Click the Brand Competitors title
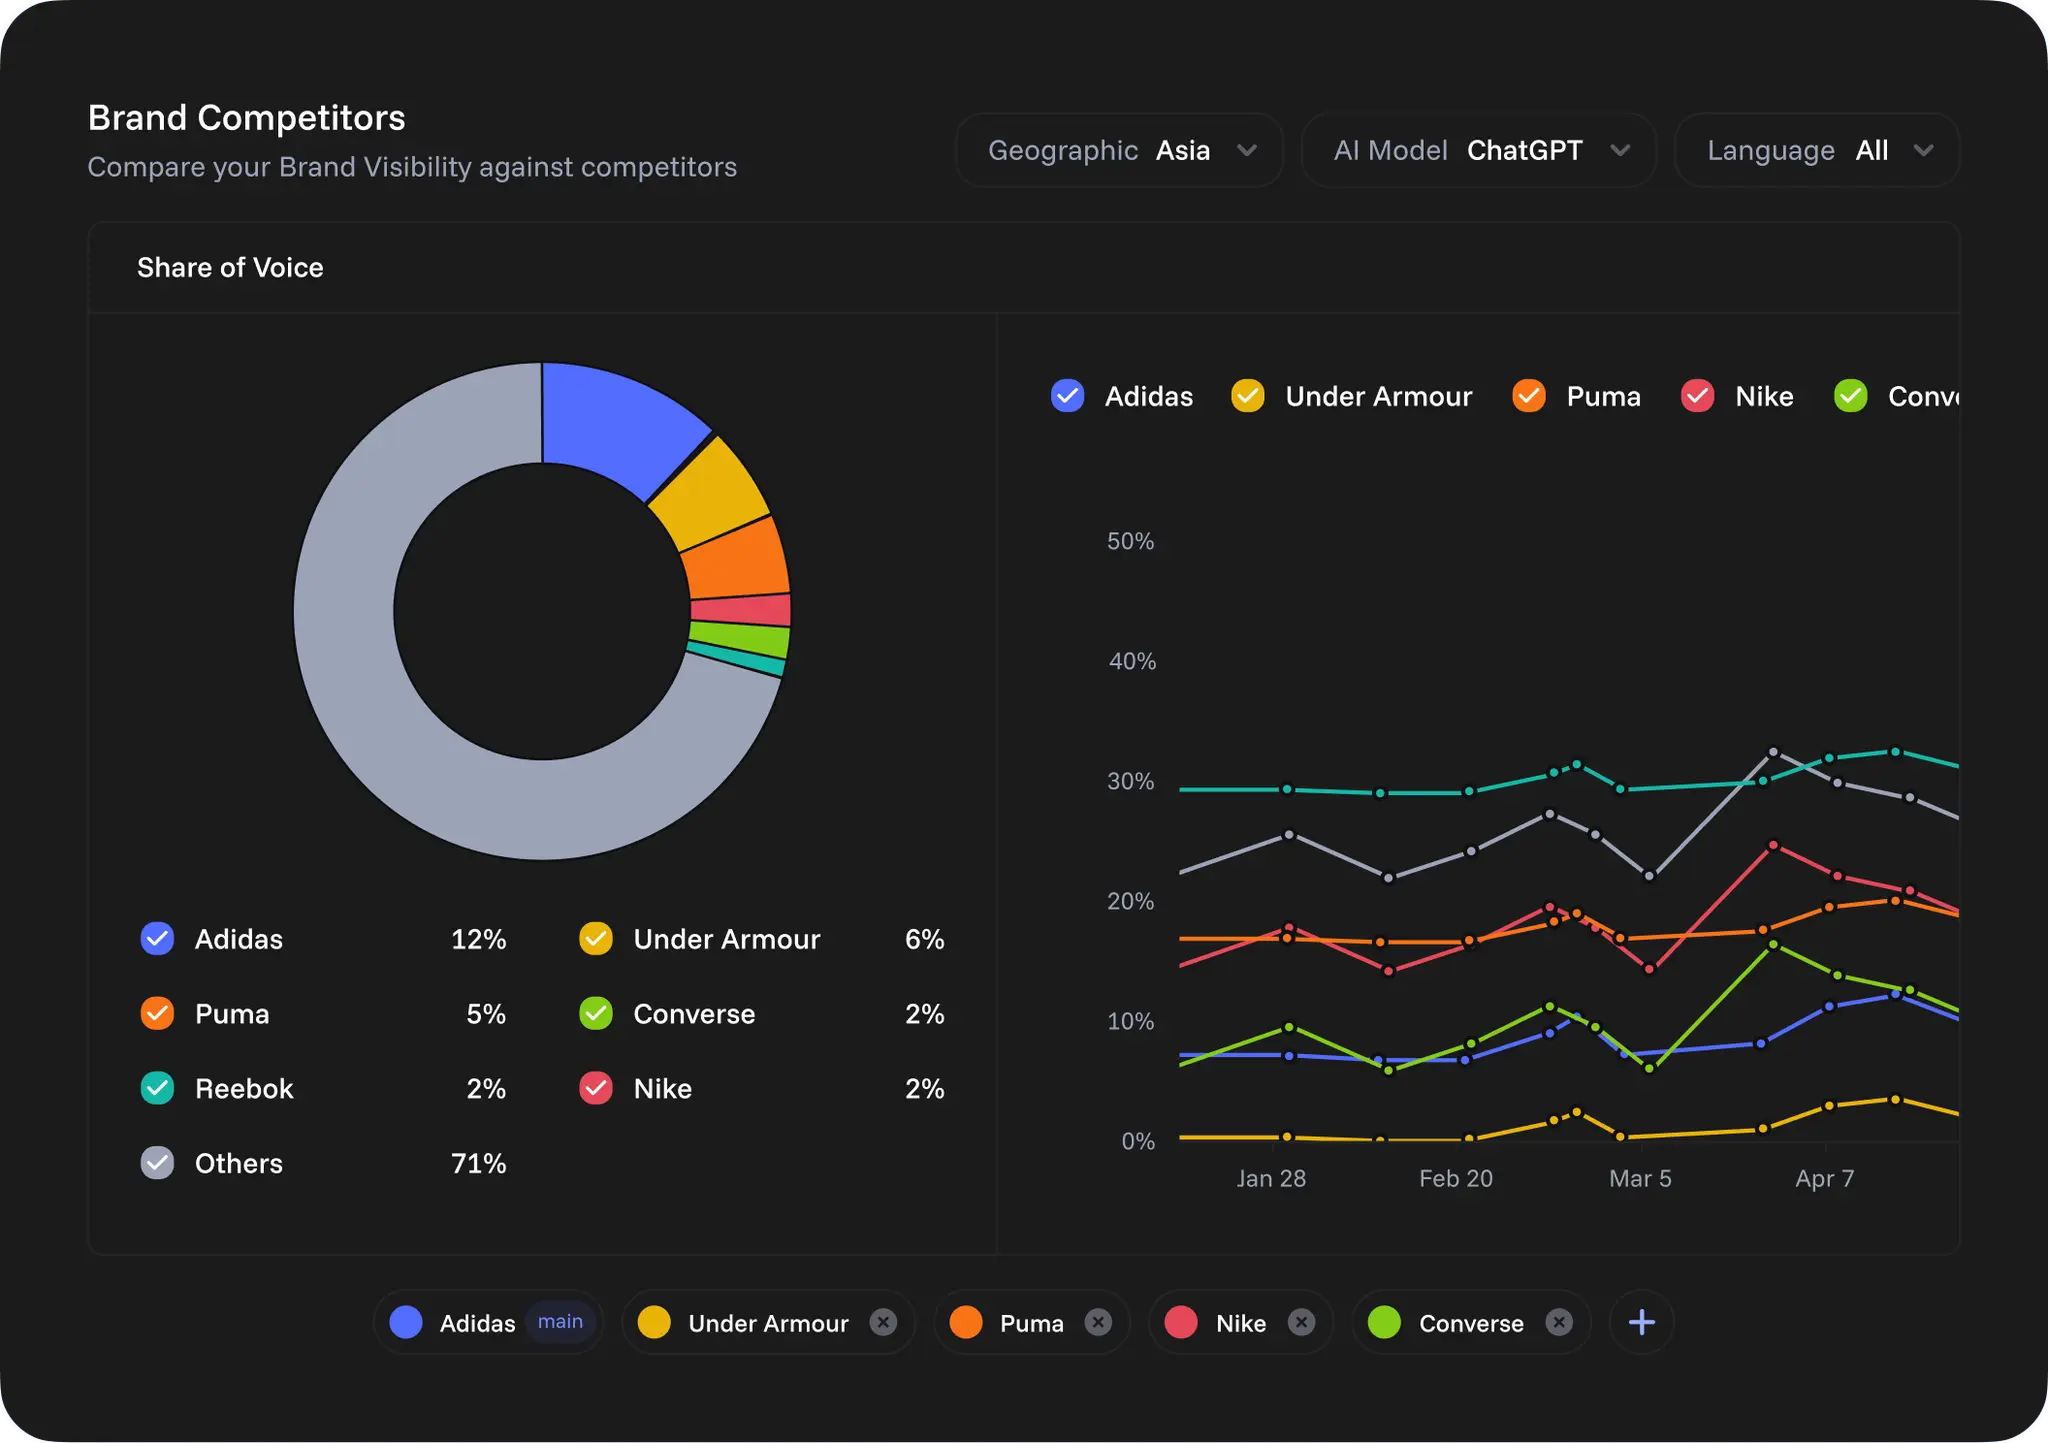Screen dimensions: 2048x1443 point(246,118)
